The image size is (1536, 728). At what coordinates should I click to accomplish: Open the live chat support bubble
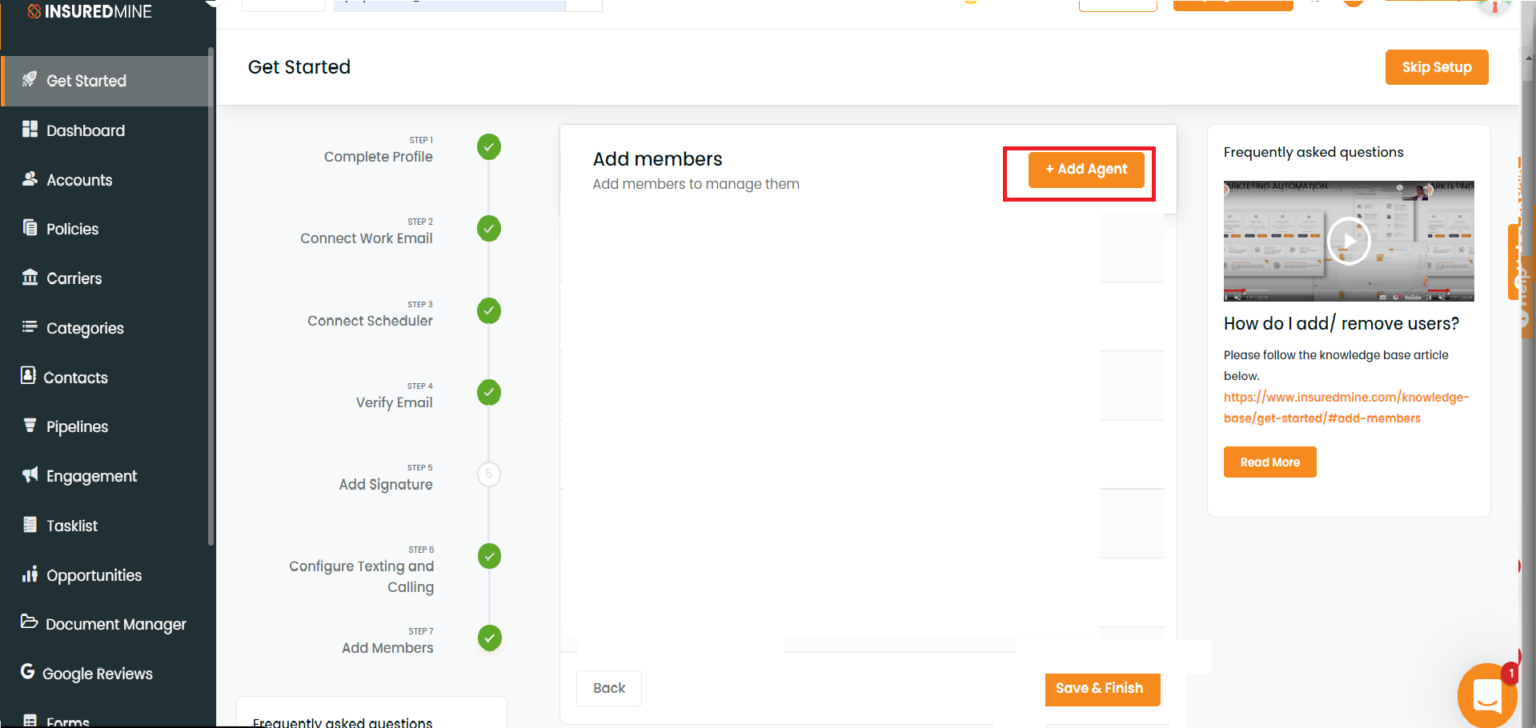click(1487, 694)
